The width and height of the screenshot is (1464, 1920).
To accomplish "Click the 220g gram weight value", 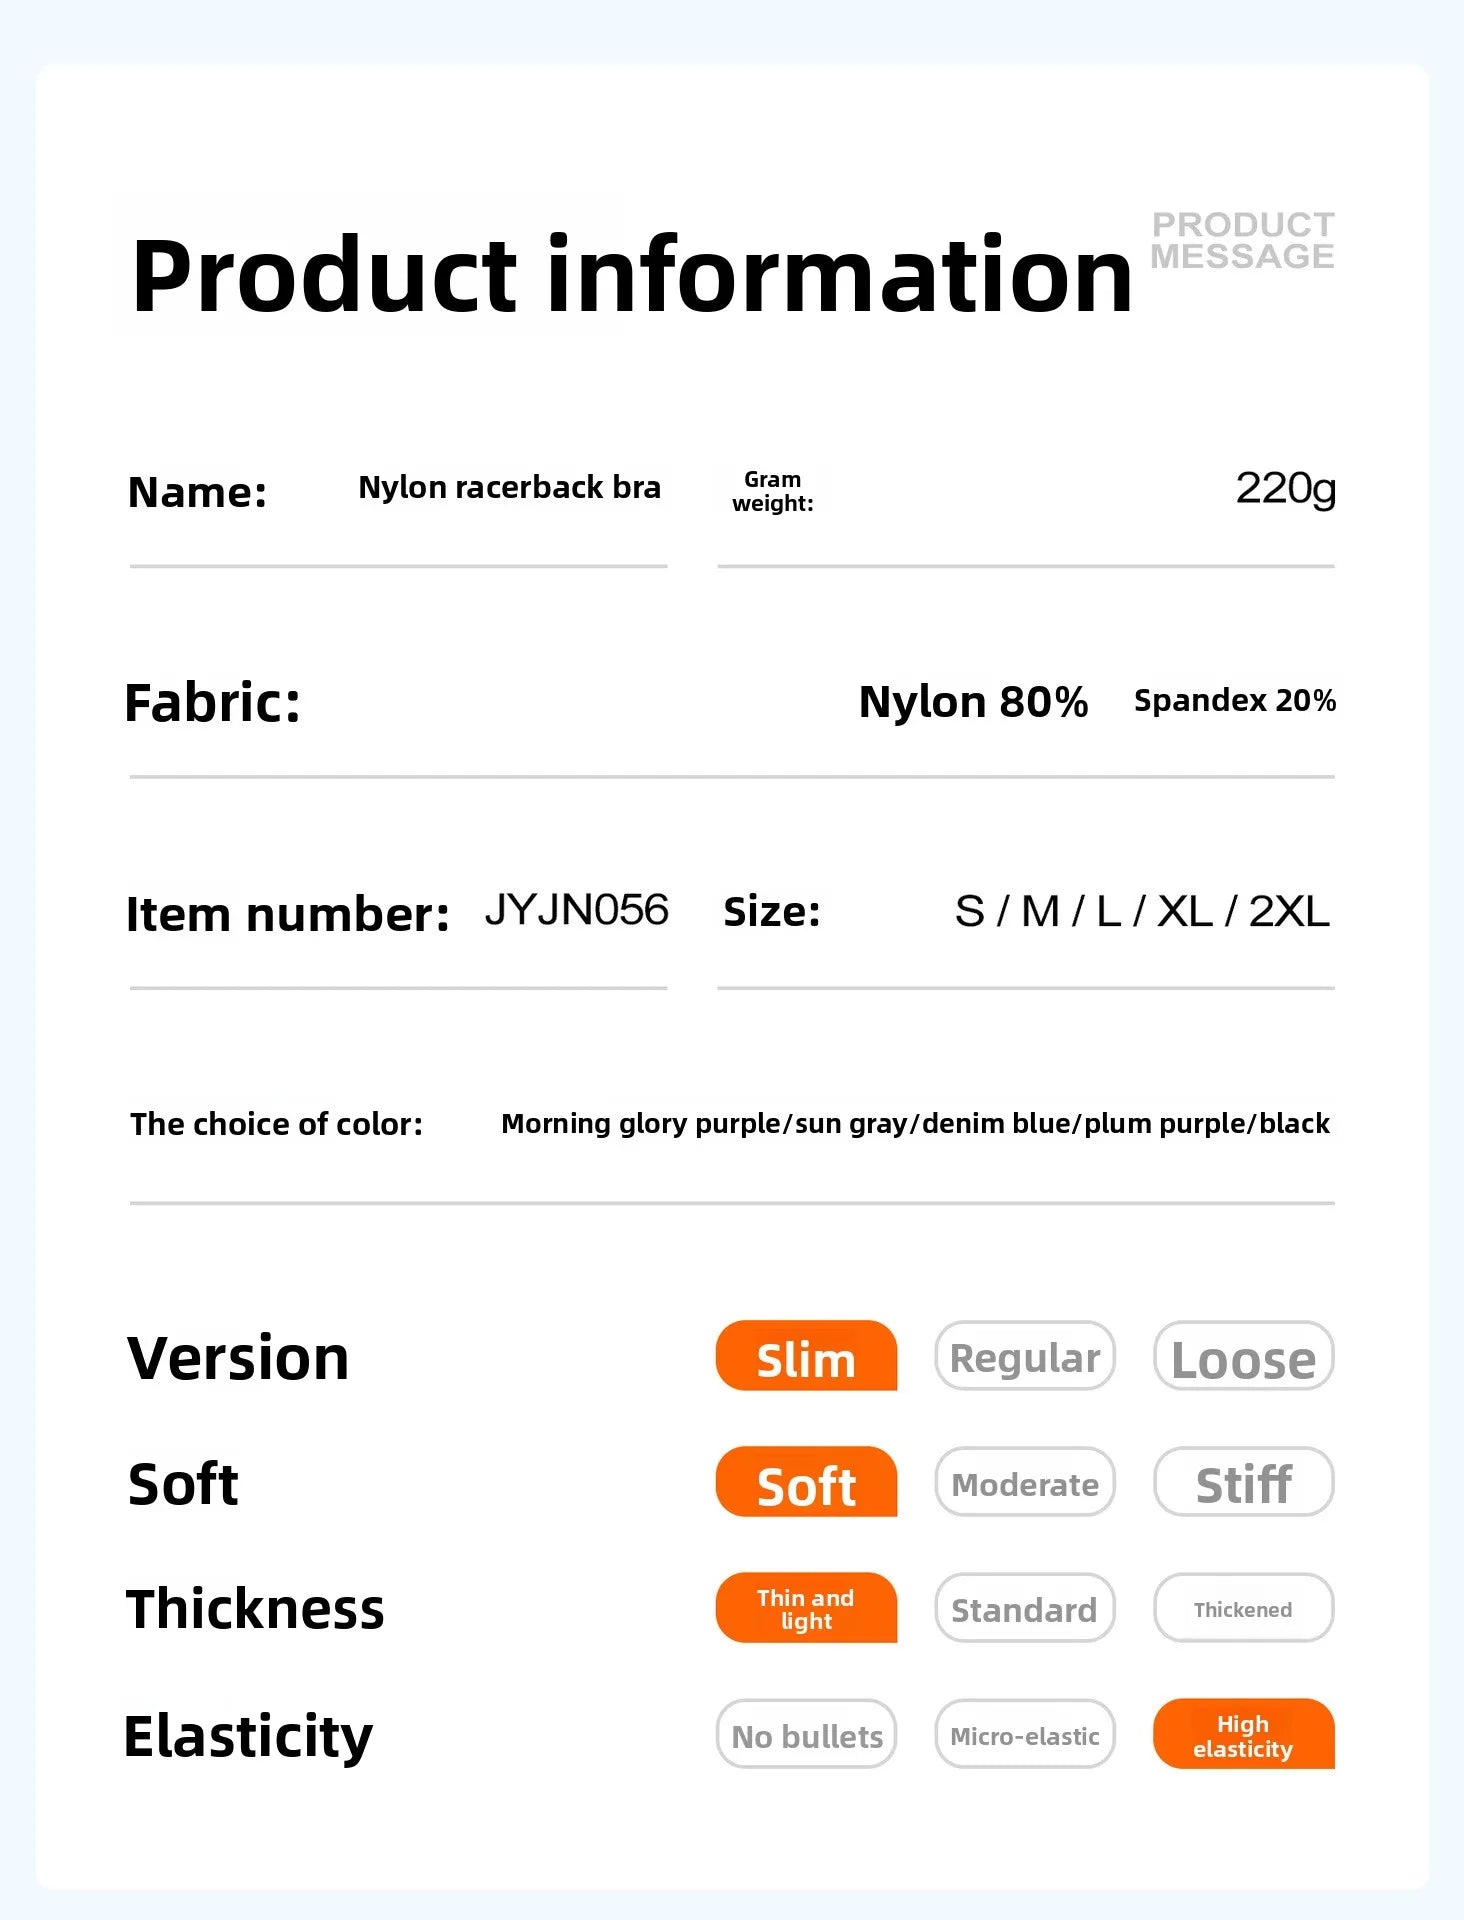I will point(1286,488).
